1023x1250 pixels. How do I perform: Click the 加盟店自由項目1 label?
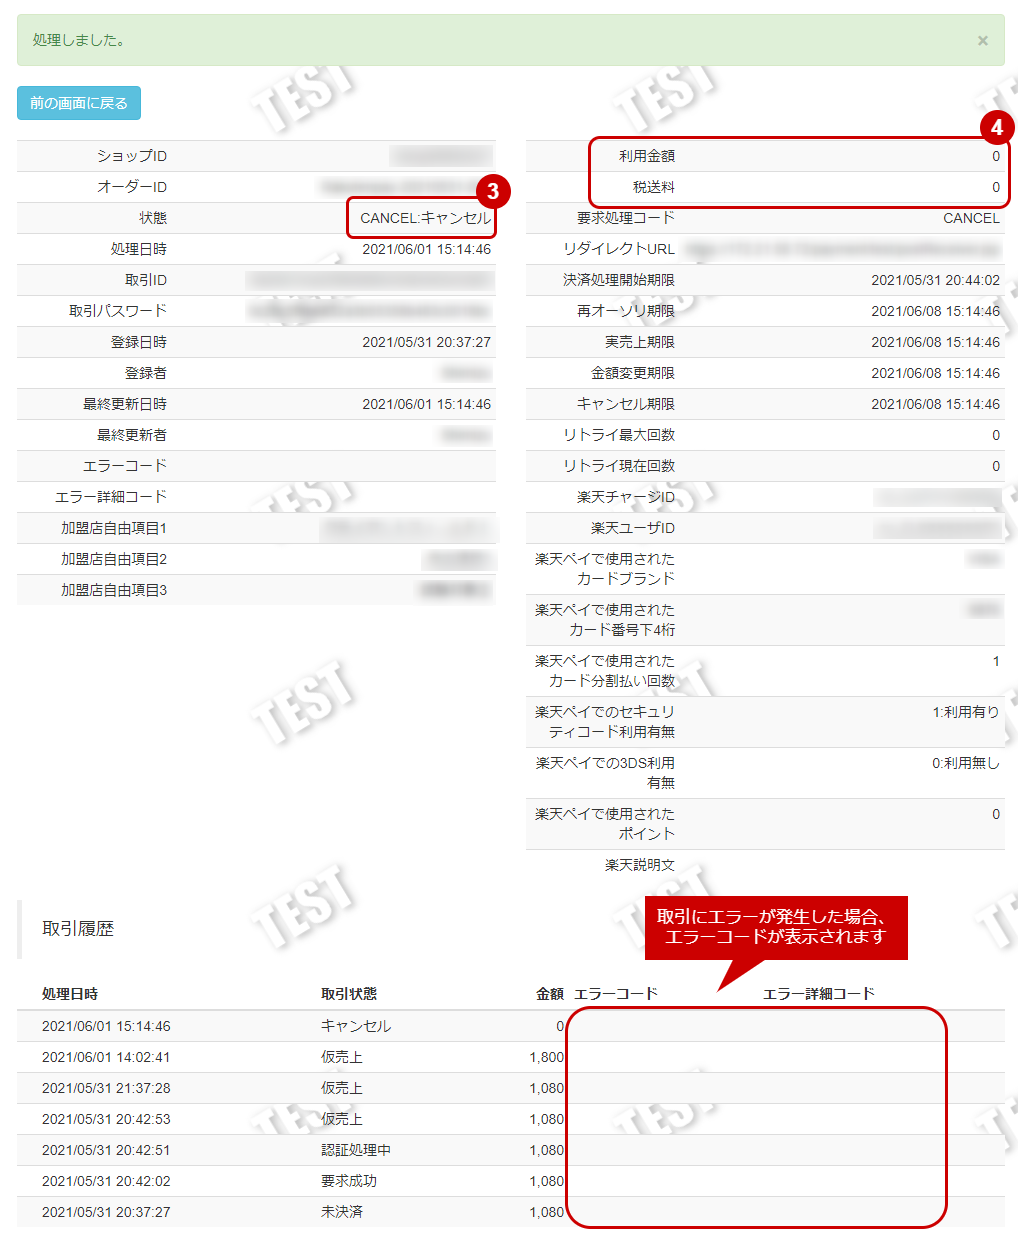tap(114, 528)
